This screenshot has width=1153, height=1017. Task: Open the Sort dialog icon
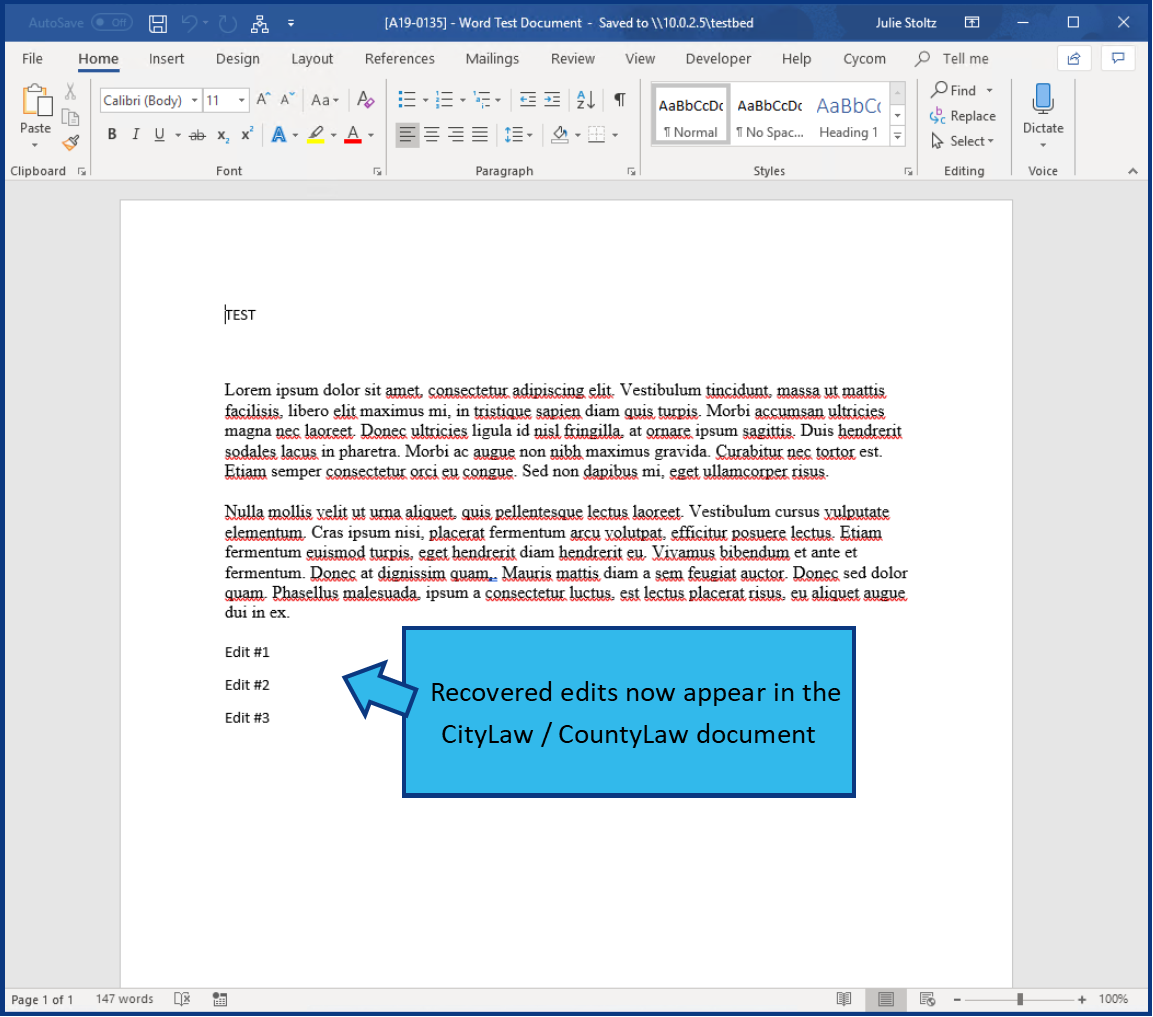tap(585, 100)
